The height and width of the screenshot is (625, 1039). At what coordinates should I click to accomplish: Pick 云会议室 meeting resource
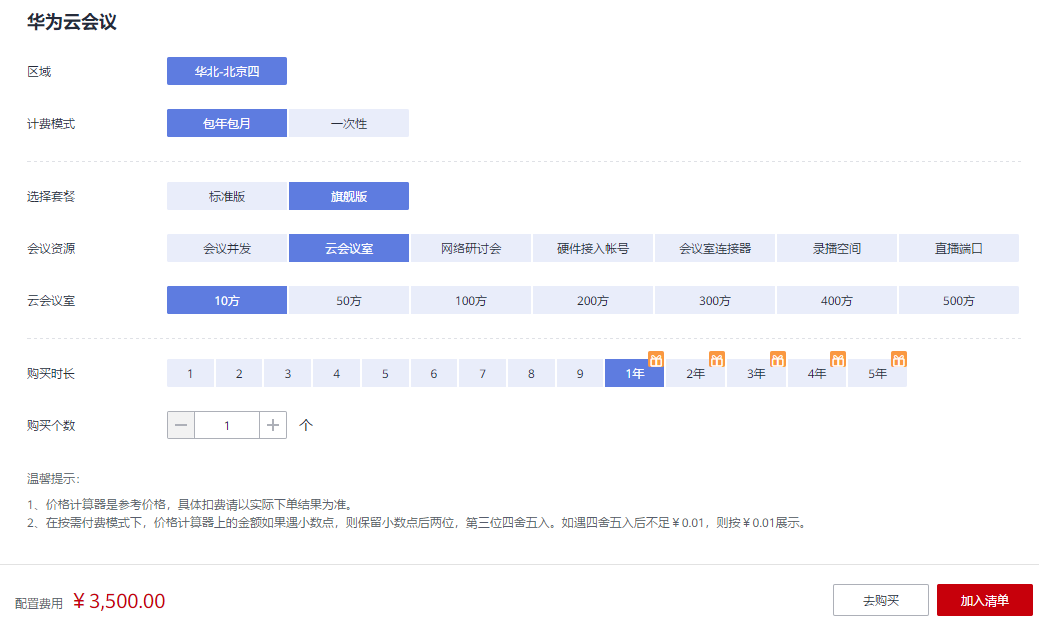coord(349,248)
